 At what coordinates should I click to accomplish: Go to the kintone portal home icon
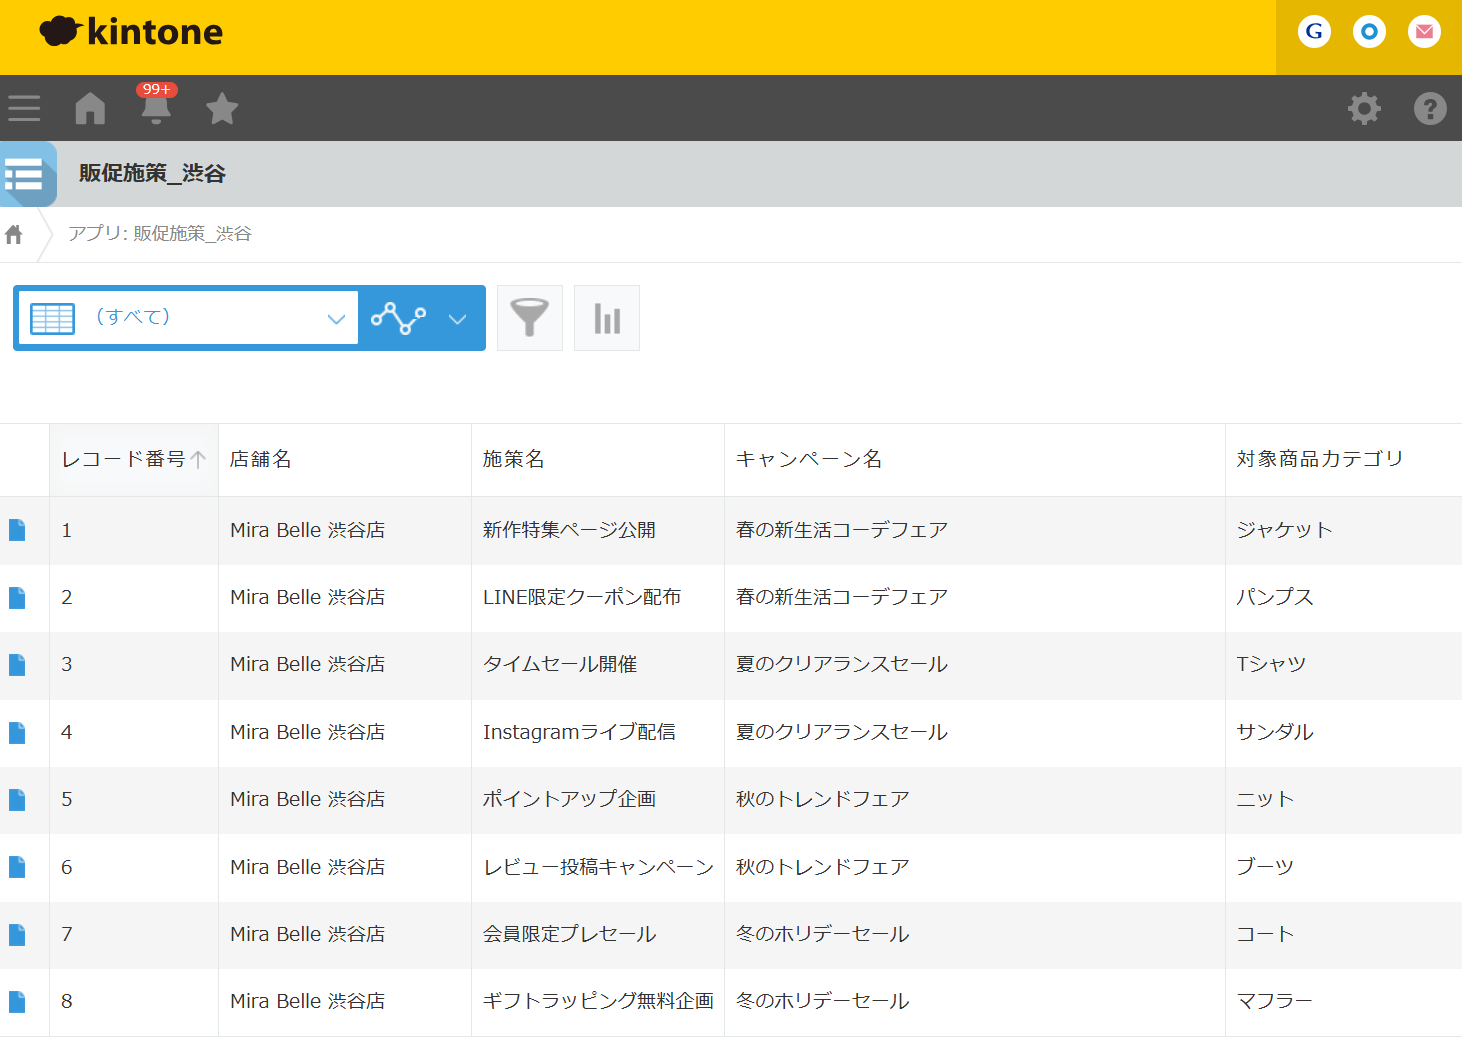coord(90,108)
